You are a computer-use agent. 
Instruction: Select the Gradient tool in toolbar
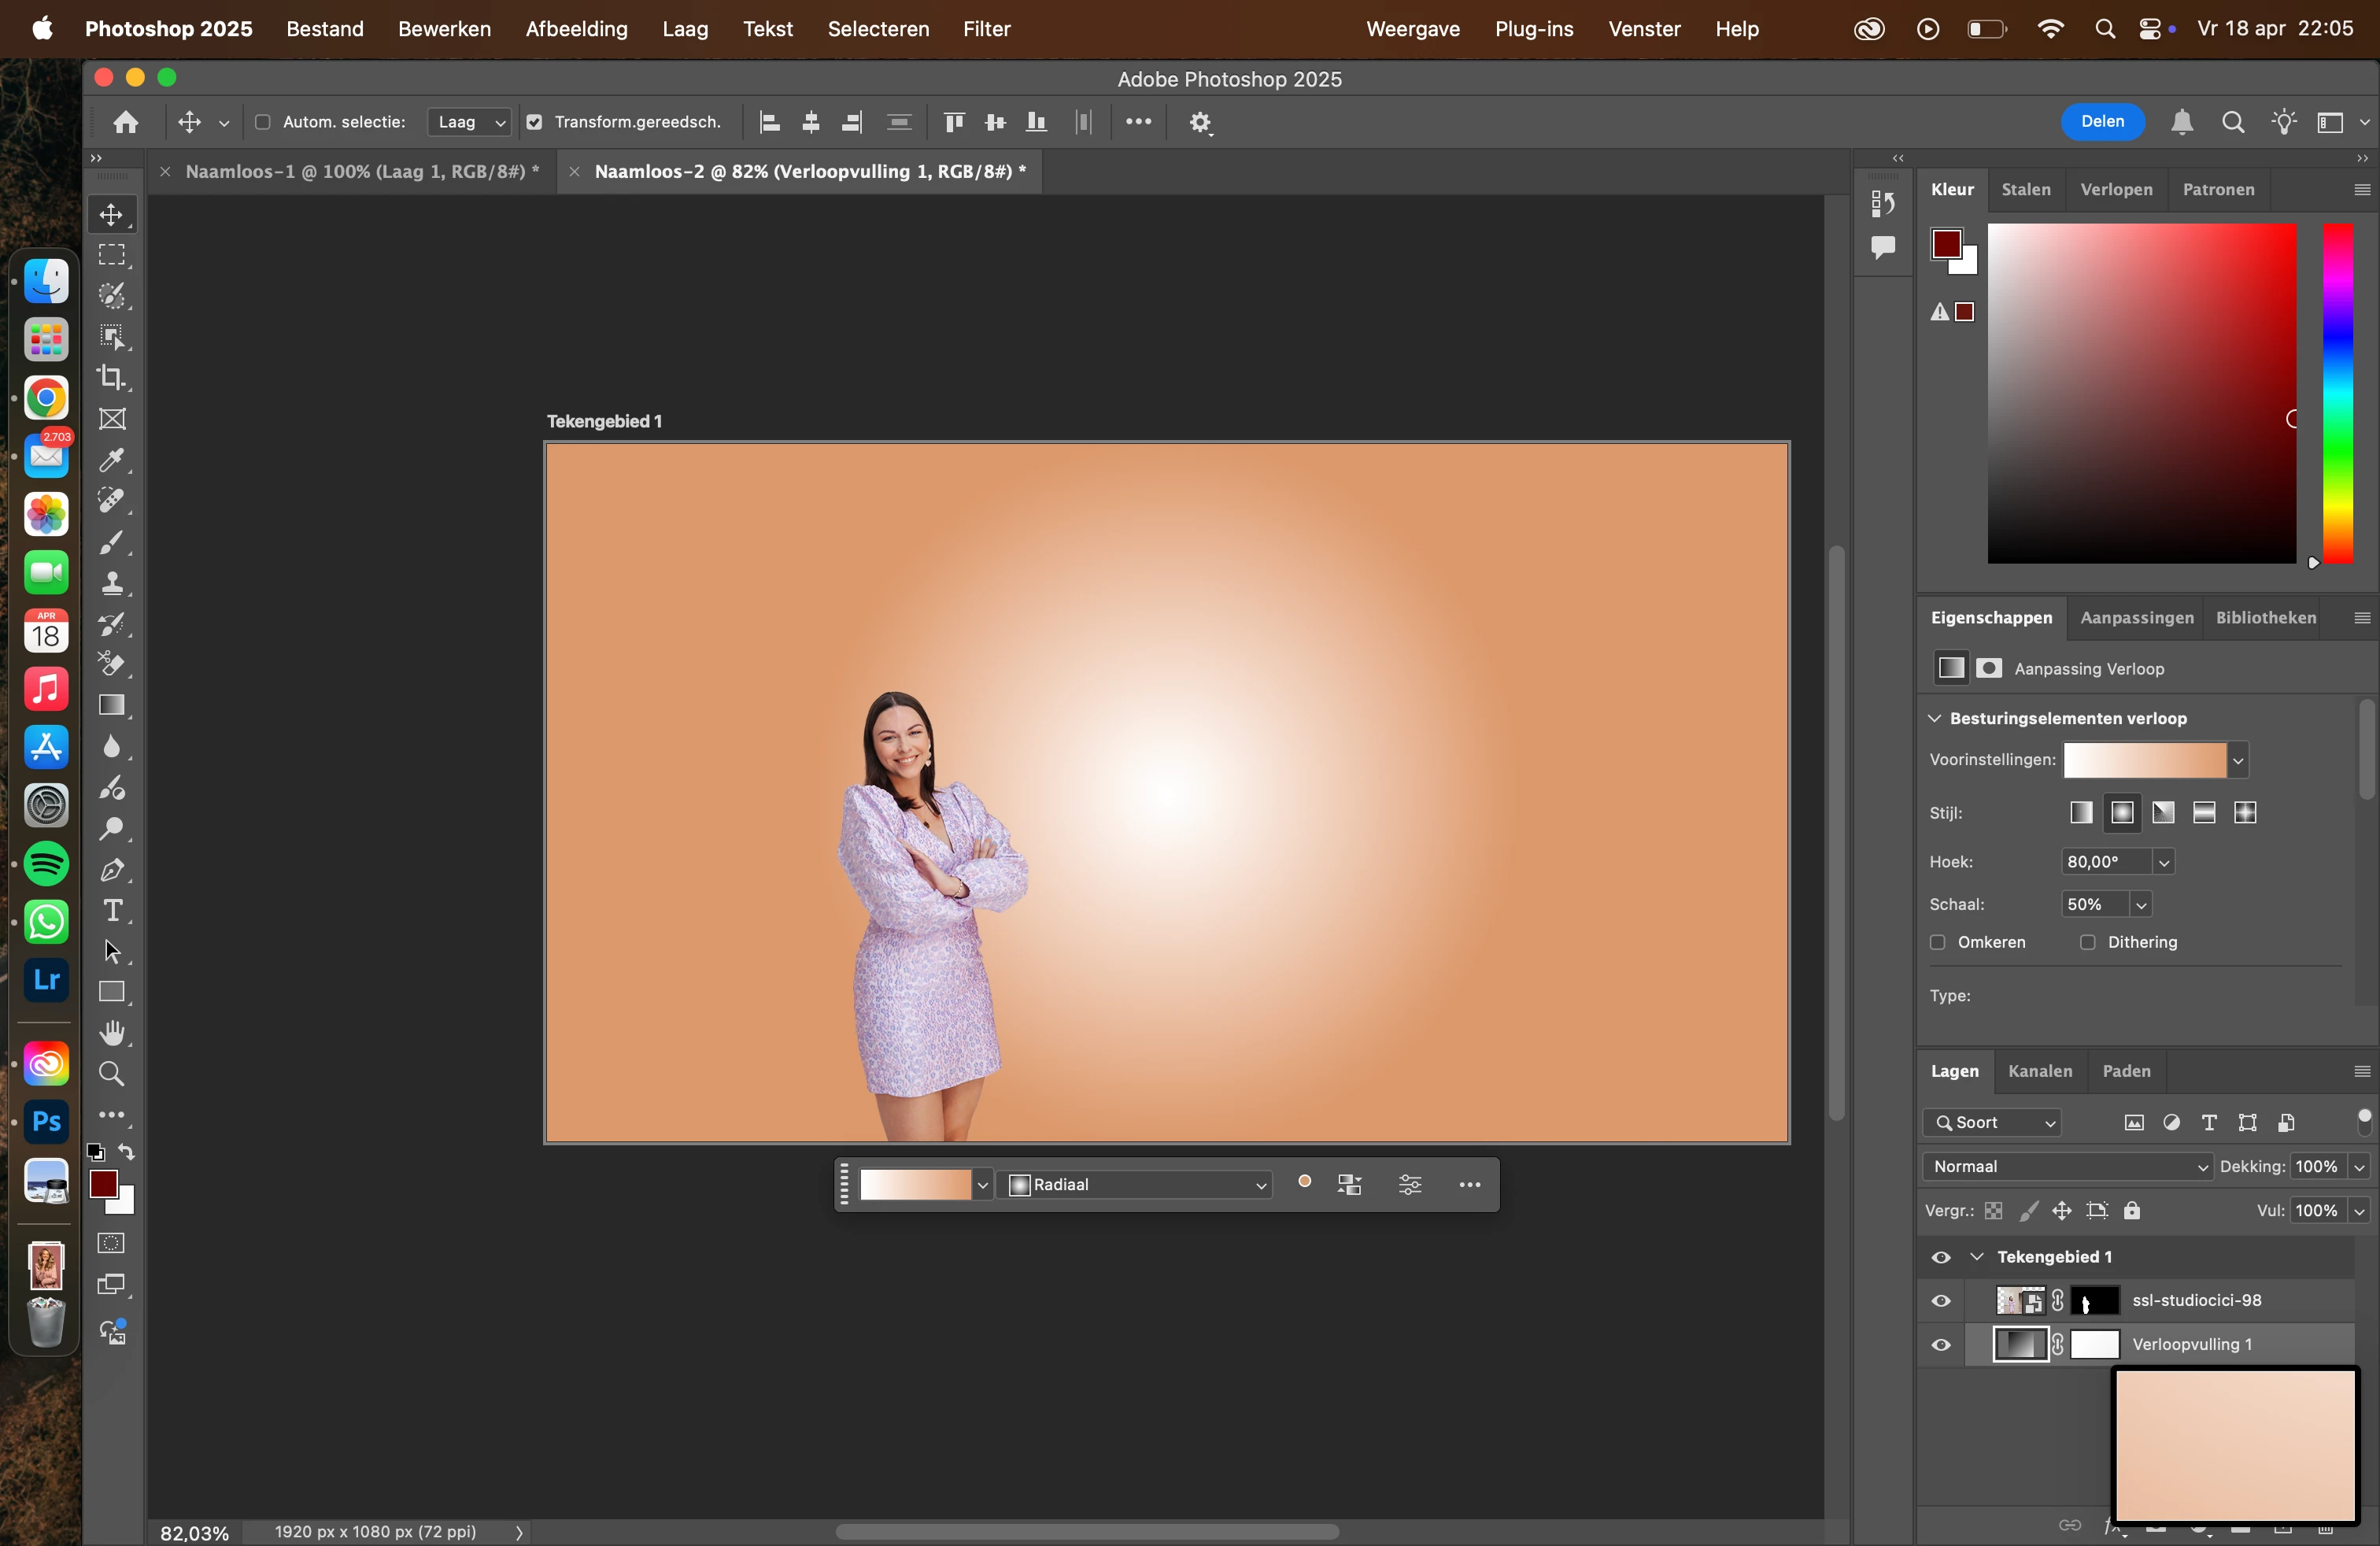coord(112,706)
